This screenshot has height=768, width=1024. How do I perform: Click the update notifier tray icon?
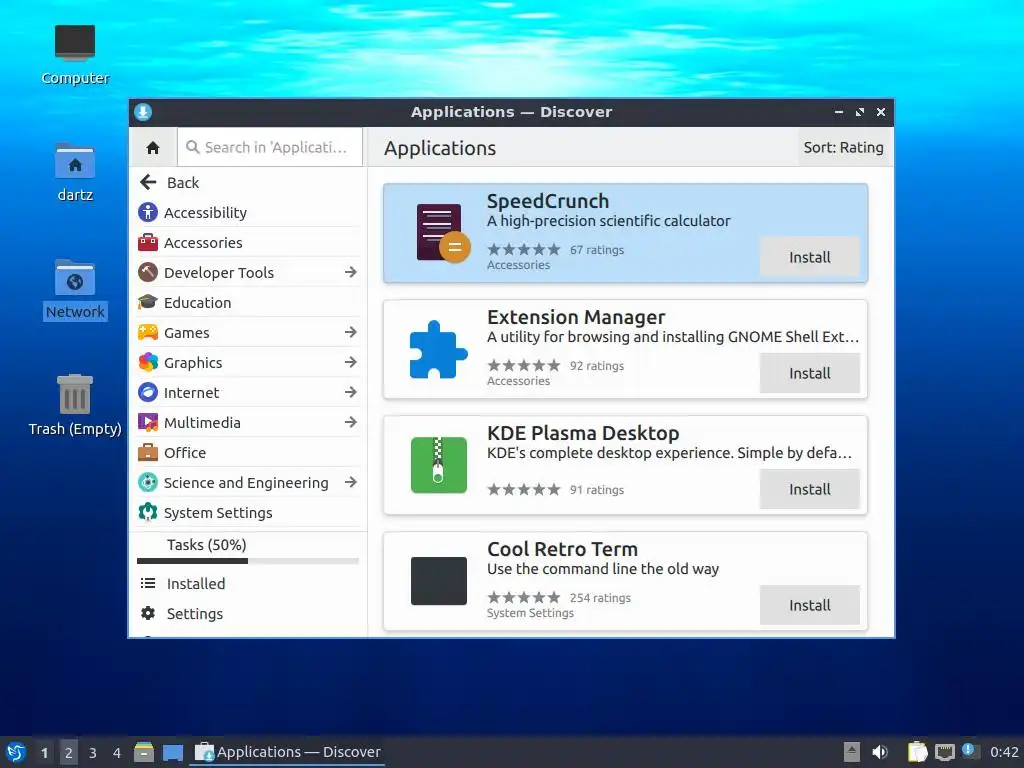coord(968,750)
